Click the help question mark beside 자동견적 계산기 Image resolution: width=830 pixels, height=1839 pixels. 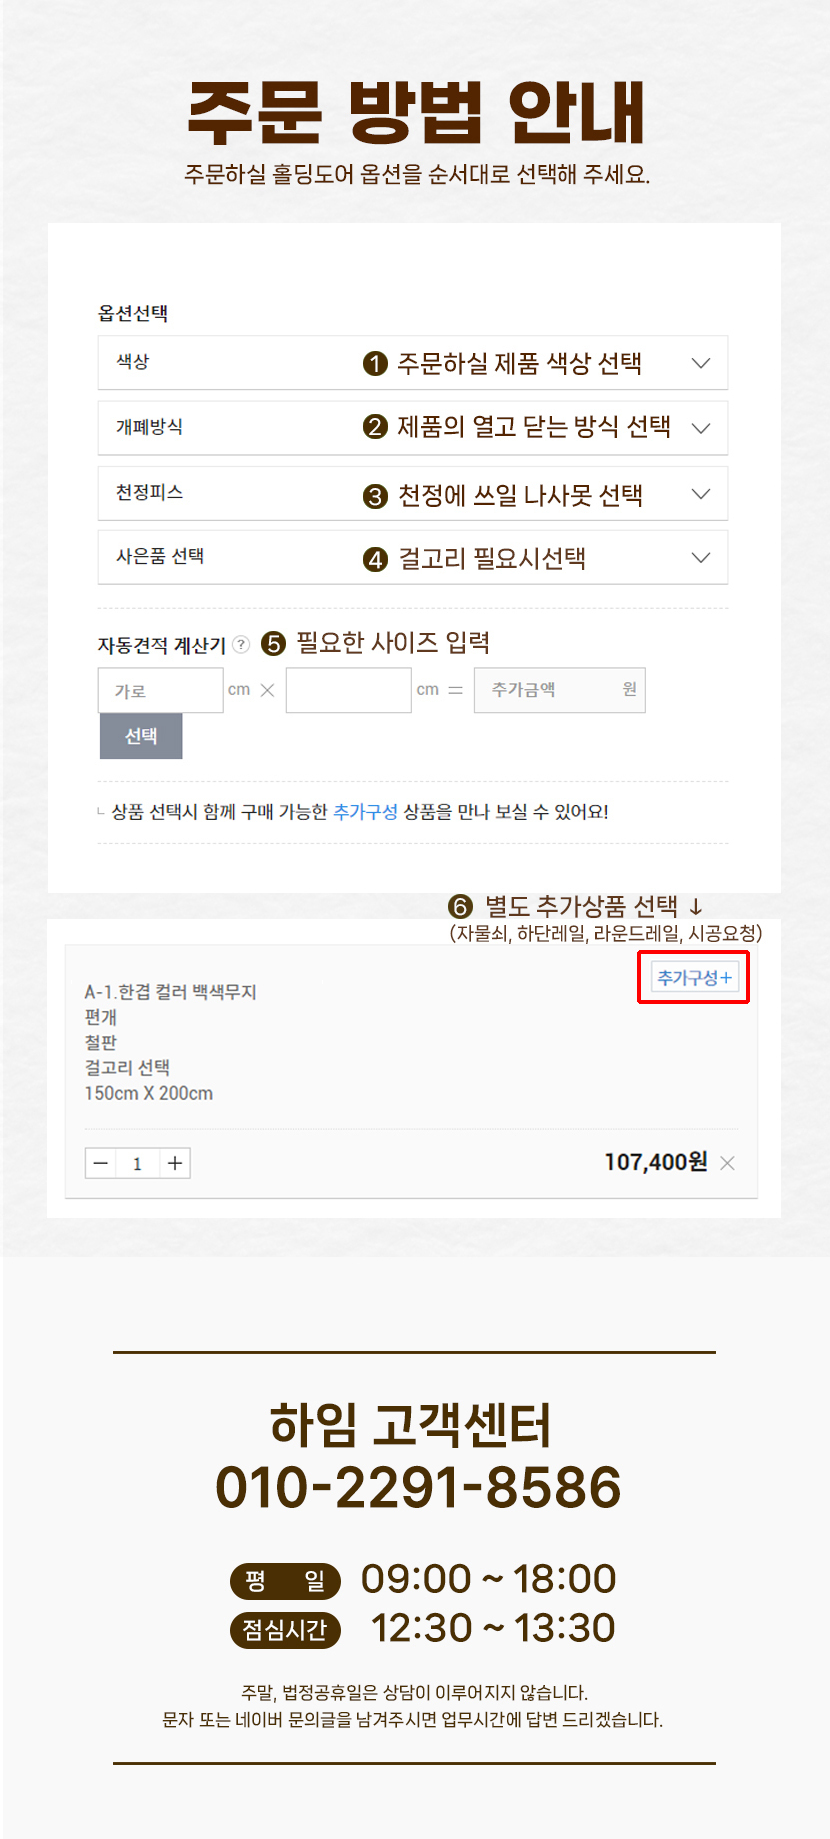(x=241, y=645)
